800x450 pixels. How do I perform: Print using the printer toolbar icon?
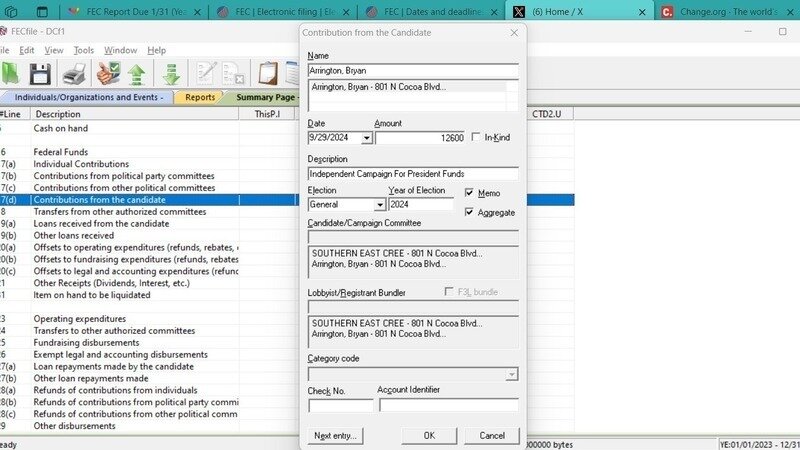coord(74,74)
